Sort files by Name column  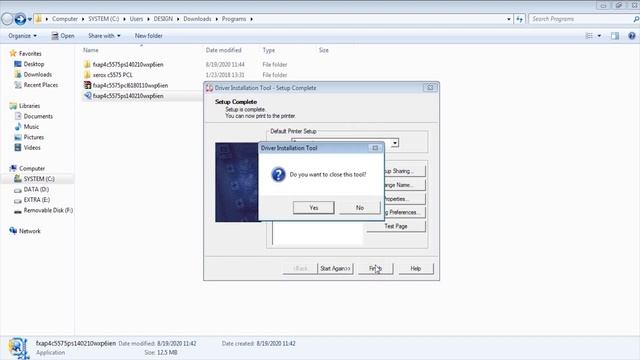[x=91, y=50]
